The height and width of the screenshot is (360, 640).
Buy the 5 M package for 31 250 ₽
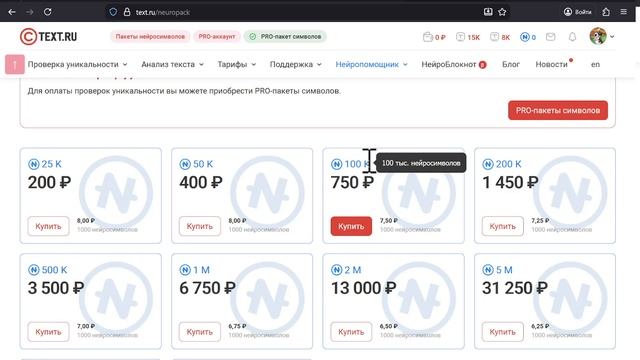click(x=502, y=332)
